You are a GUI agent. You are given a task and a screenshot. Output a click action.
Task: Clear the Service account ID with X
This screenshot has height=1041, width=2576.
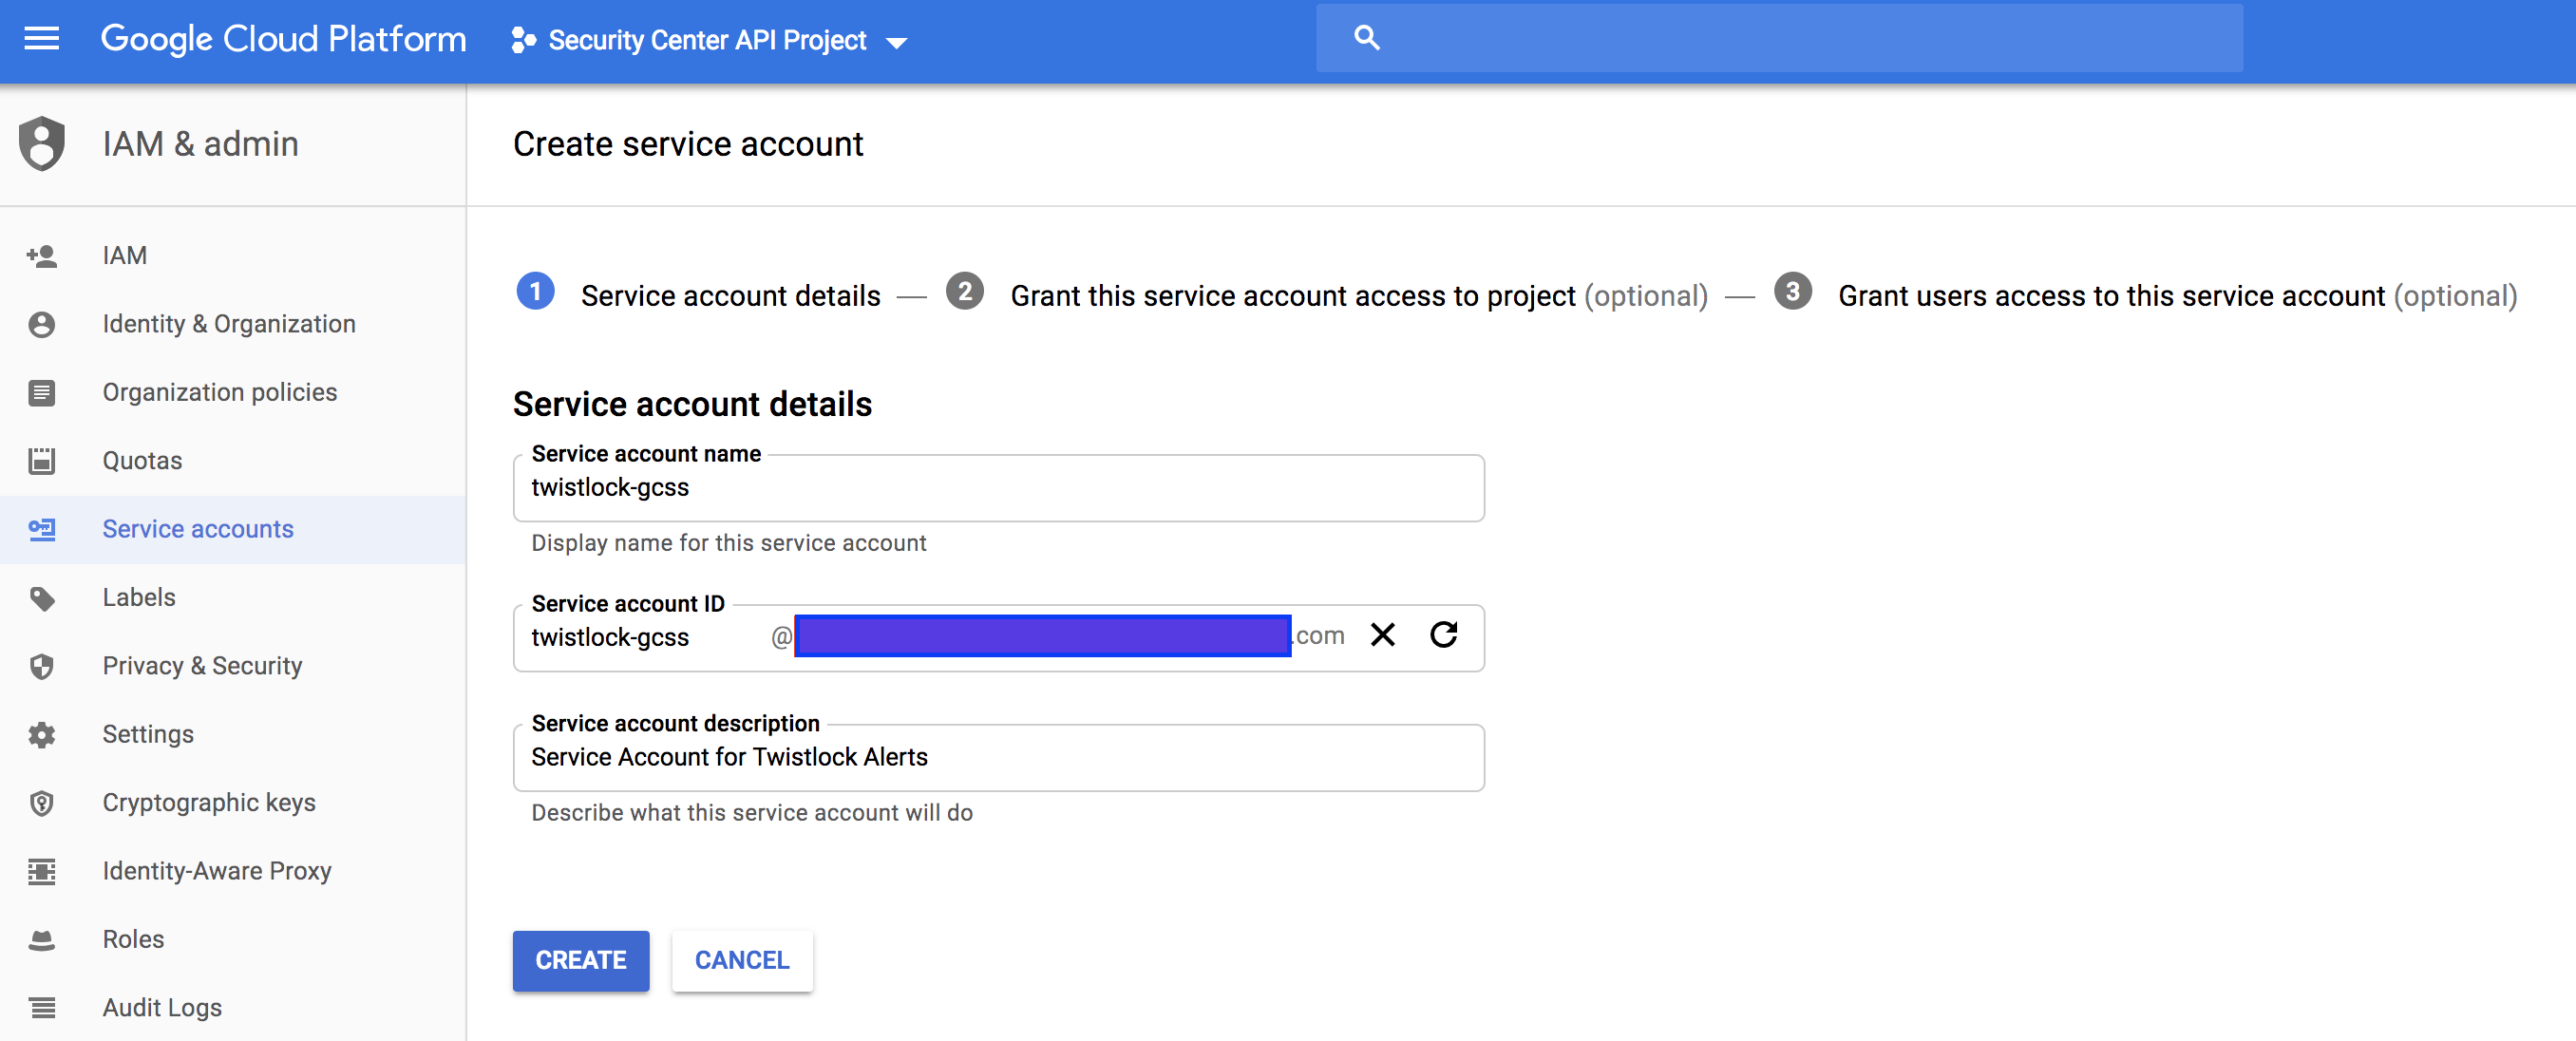(1382, 635)
